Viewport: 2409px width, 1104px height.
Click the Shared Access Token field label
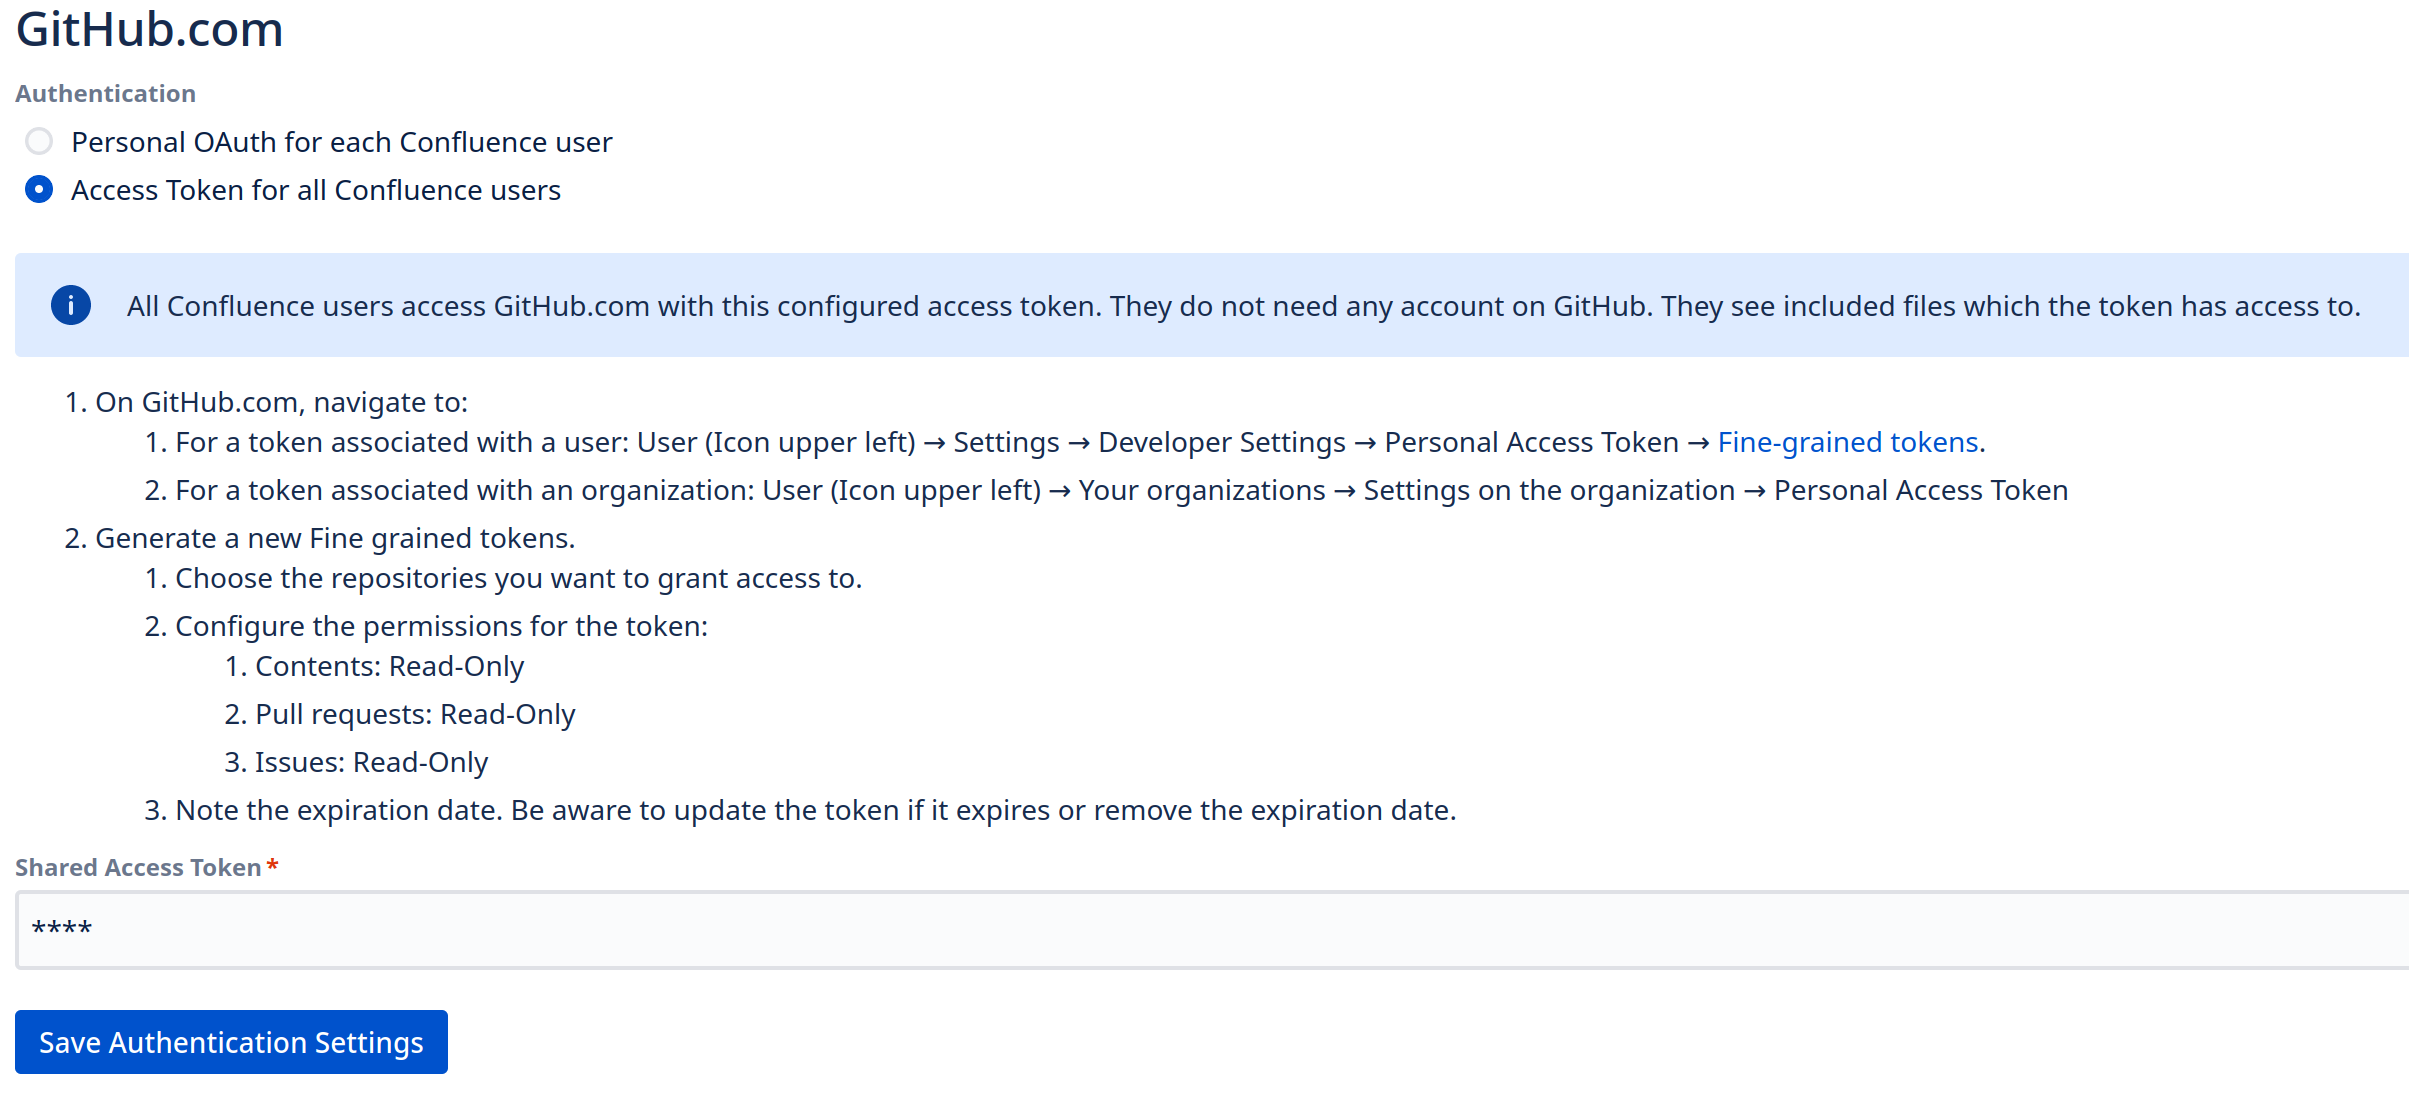tap(138, 867)
